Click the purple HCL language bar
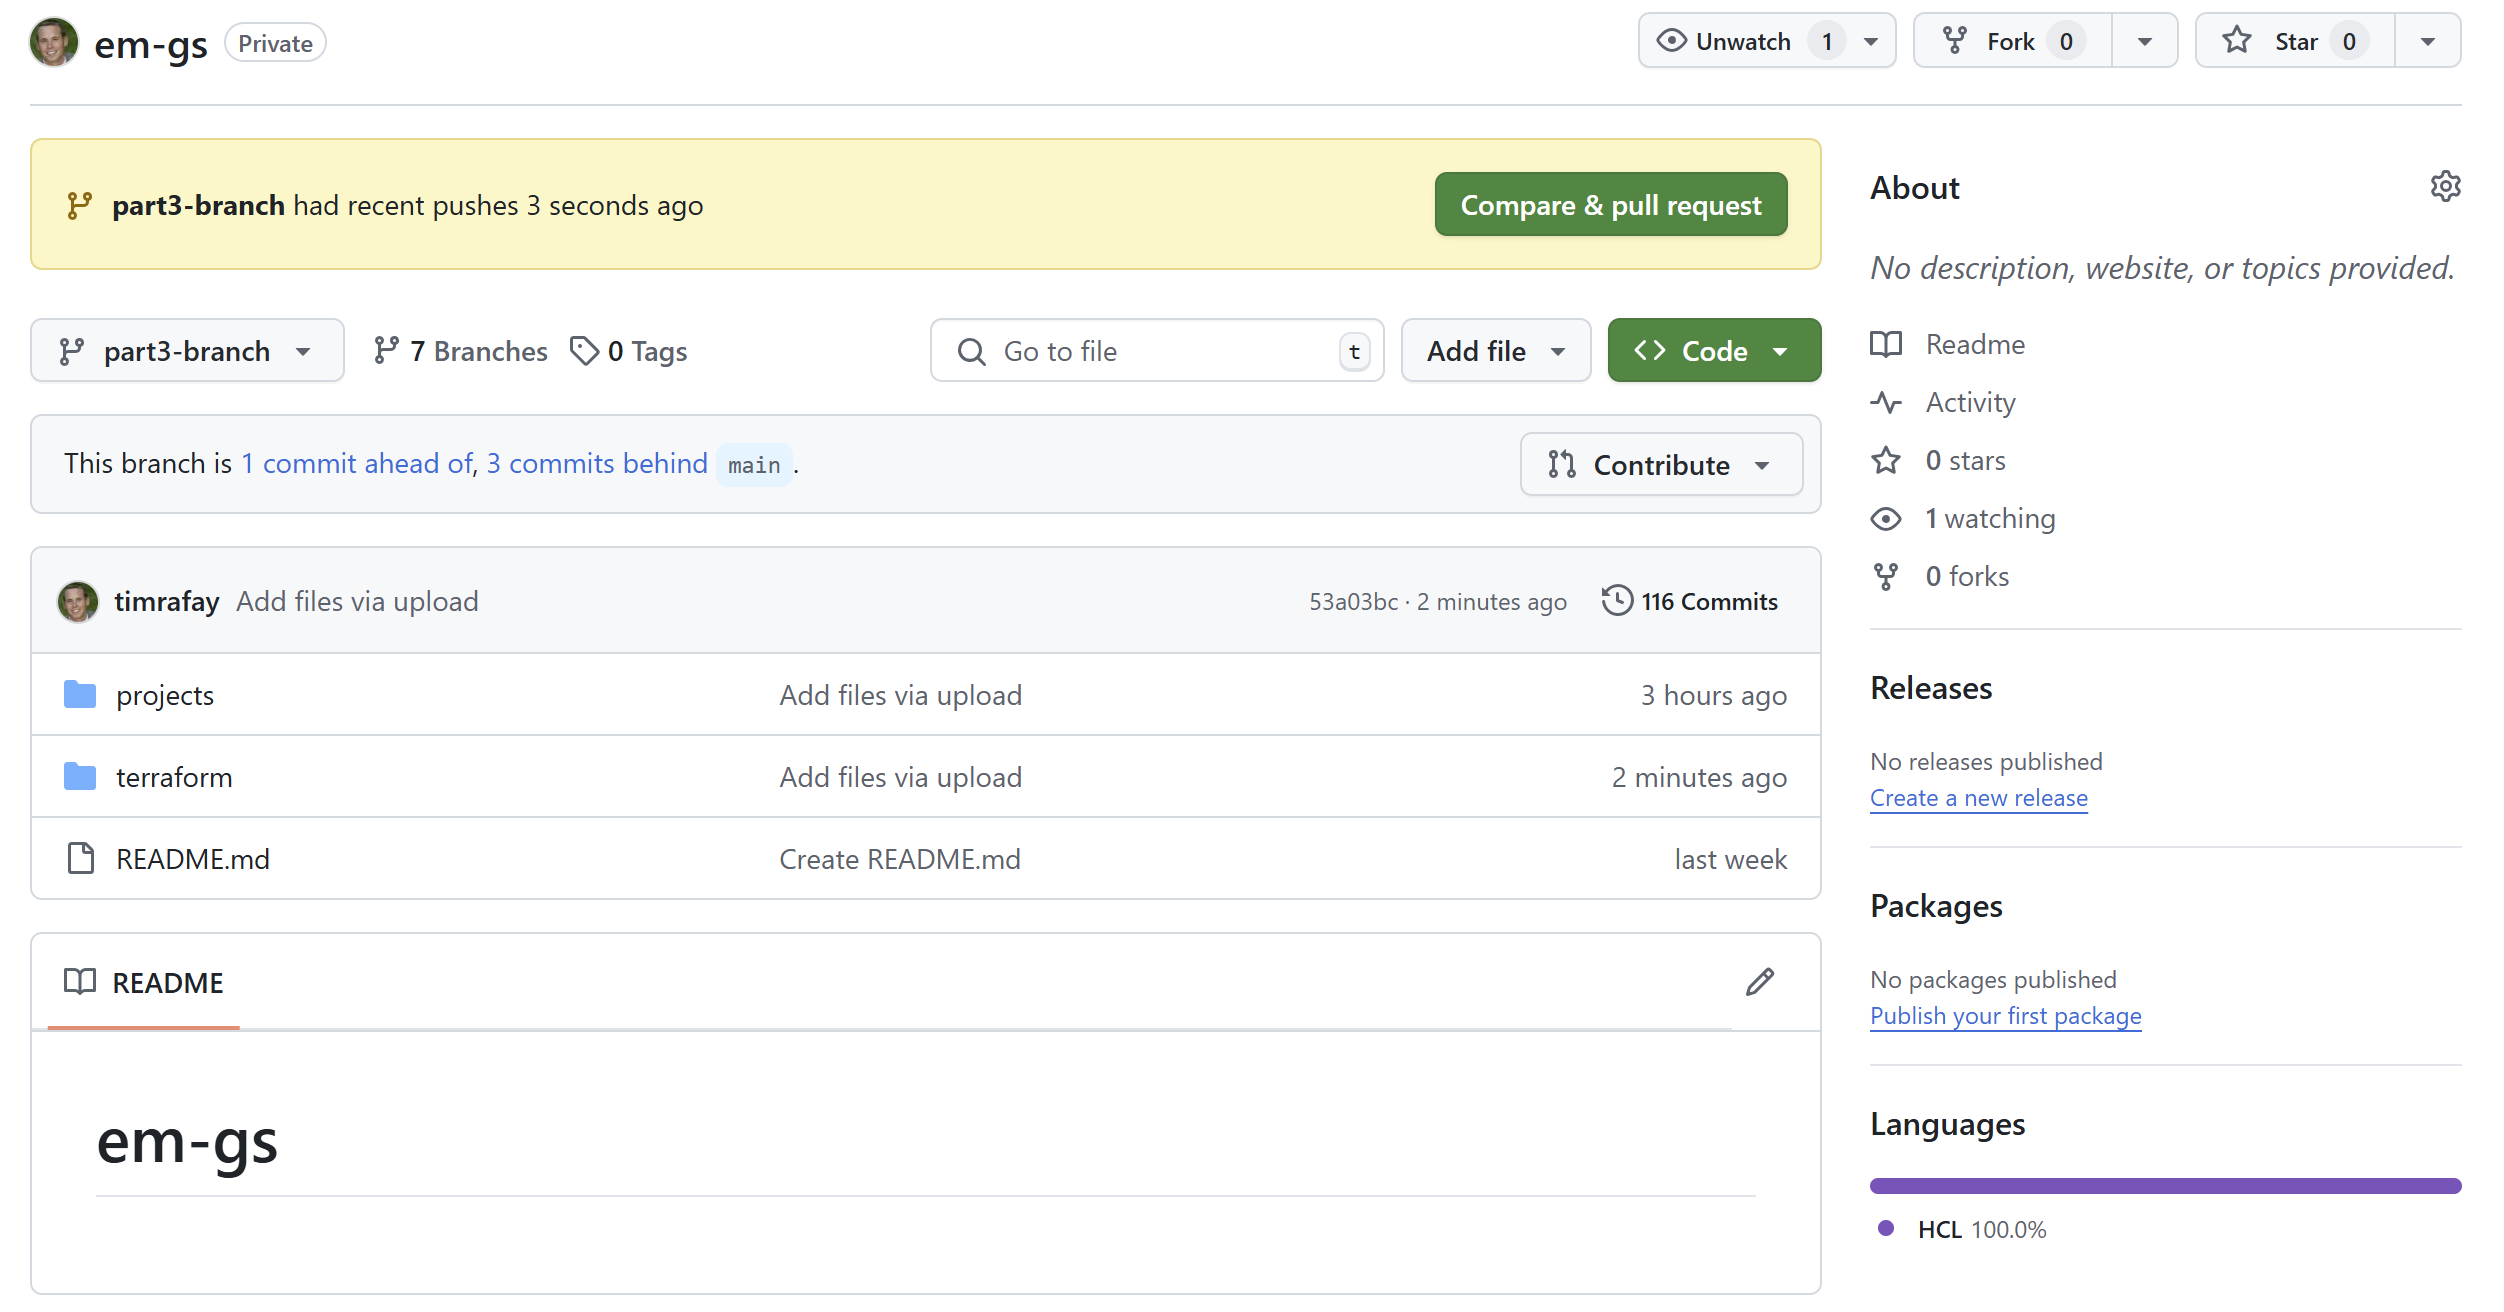This screenshot has width=2504, height=1312. (2164, 1186)
